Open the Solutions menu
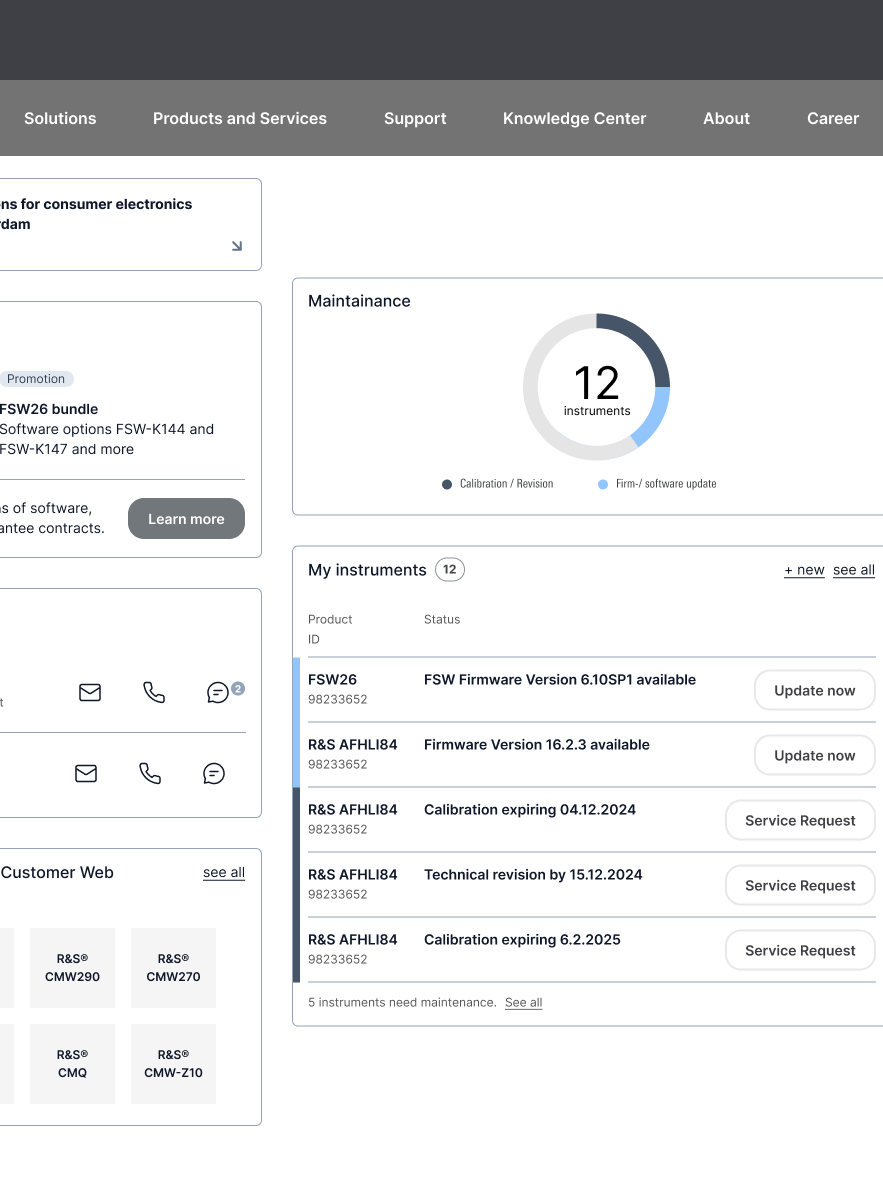The image size is (883, 1178). [60, 119]
